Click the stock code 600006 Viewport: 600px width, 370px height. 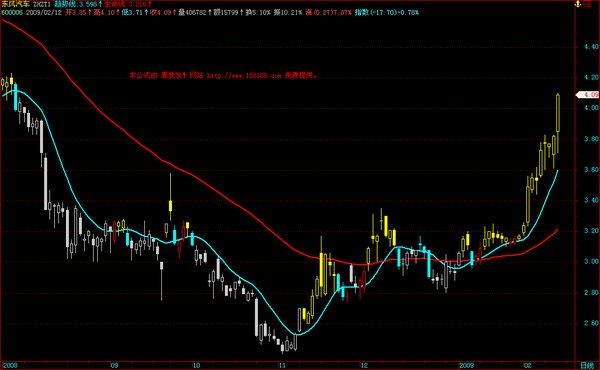[12, 13]
